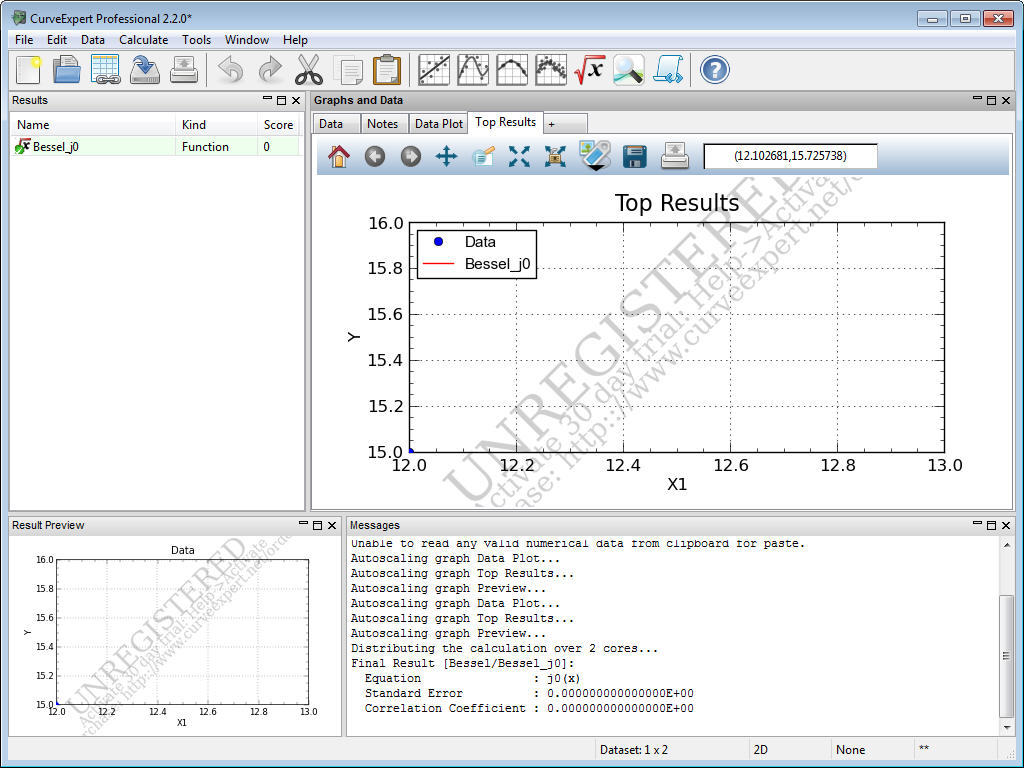1024x768 pixels.
Task: Click the New document icon
Action: click(x=29, y=70)
